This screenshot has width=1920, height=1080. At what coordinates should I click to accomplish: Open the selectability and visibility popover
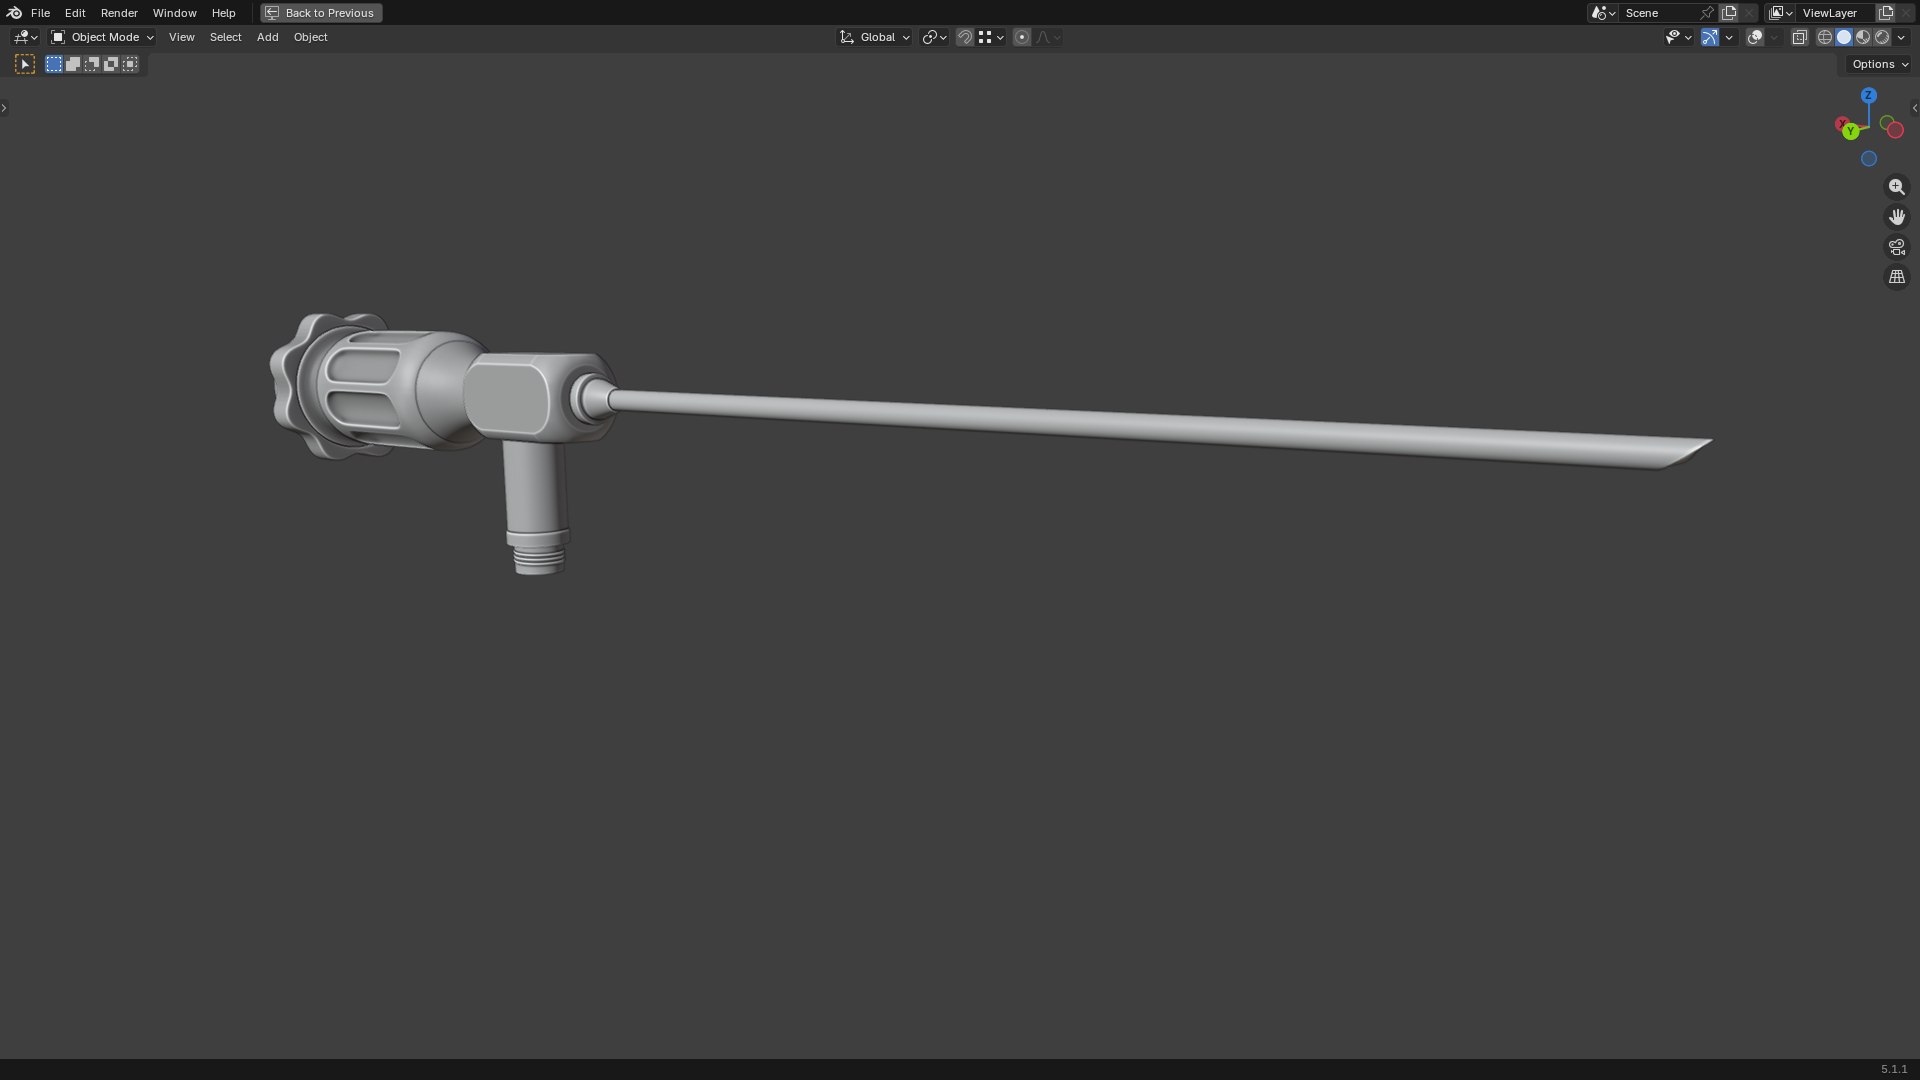pyautogui.click(x=1678, y=37)
